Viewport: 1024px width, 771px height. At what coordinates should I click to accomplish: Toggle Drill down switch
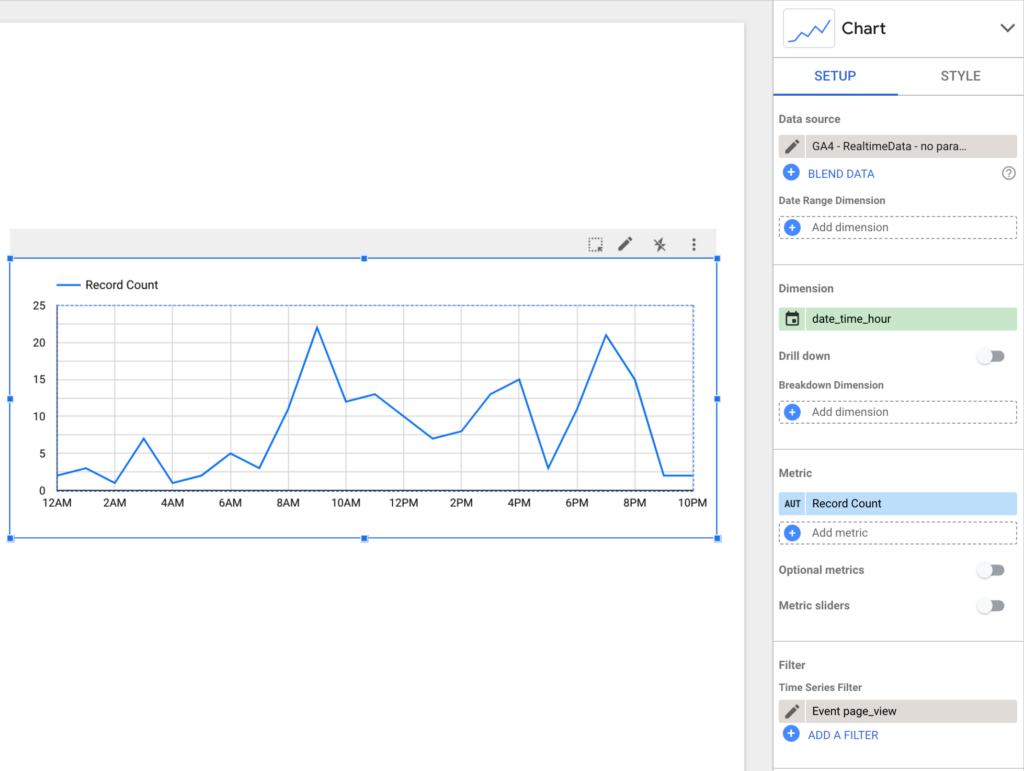coord(991,356)
